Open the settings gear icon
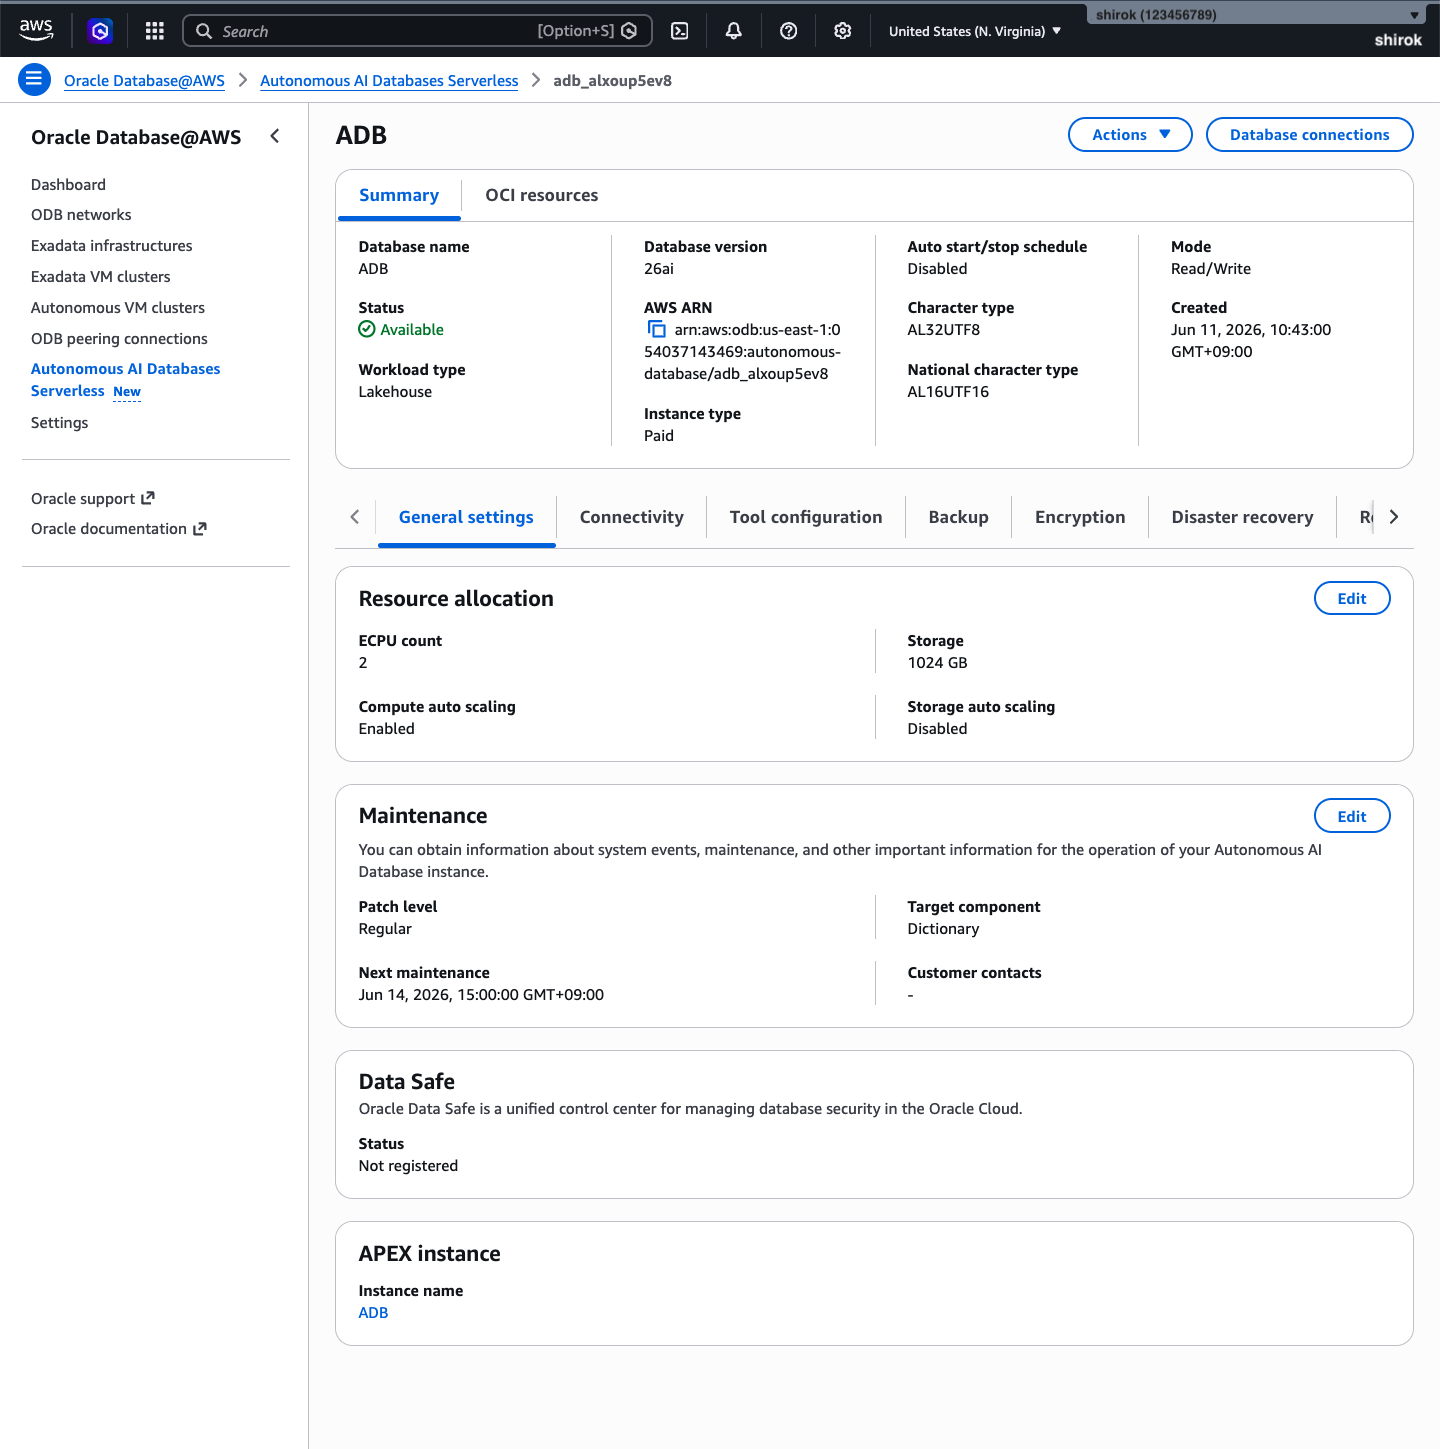This screenshot has width=1440, height=1449. (x=843, y=31)
